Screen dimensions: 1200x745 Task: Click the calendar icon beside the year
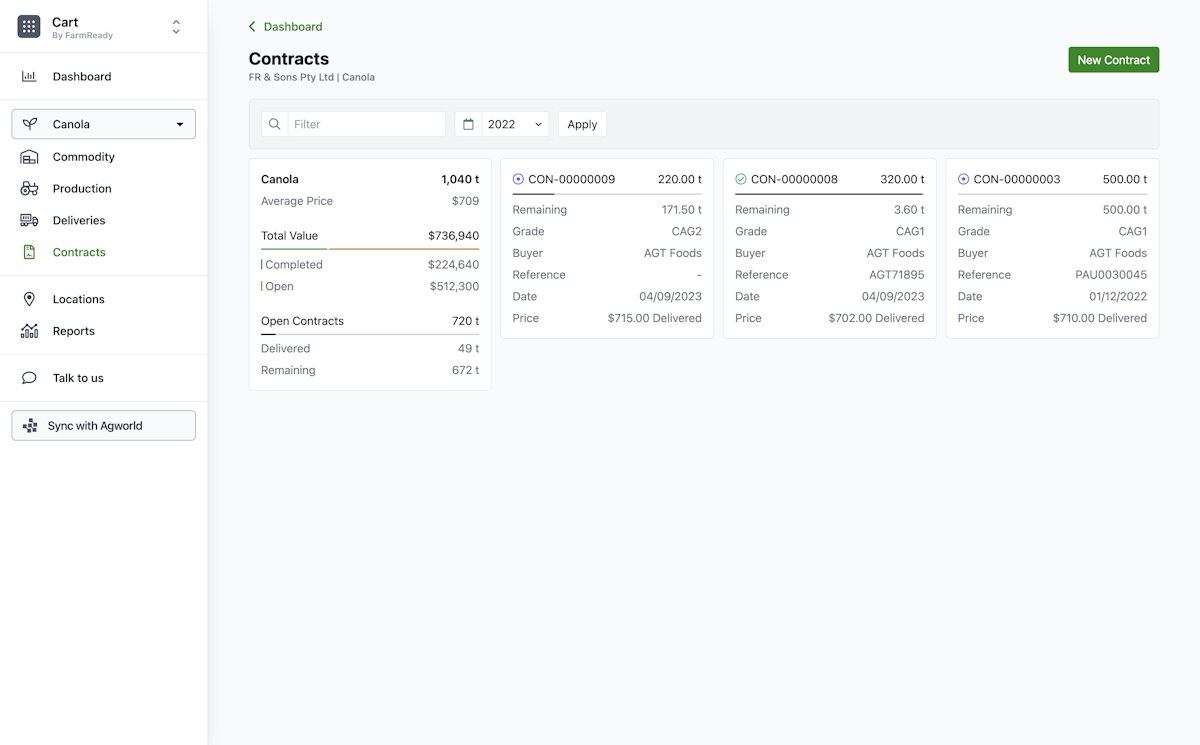(468, 124)
